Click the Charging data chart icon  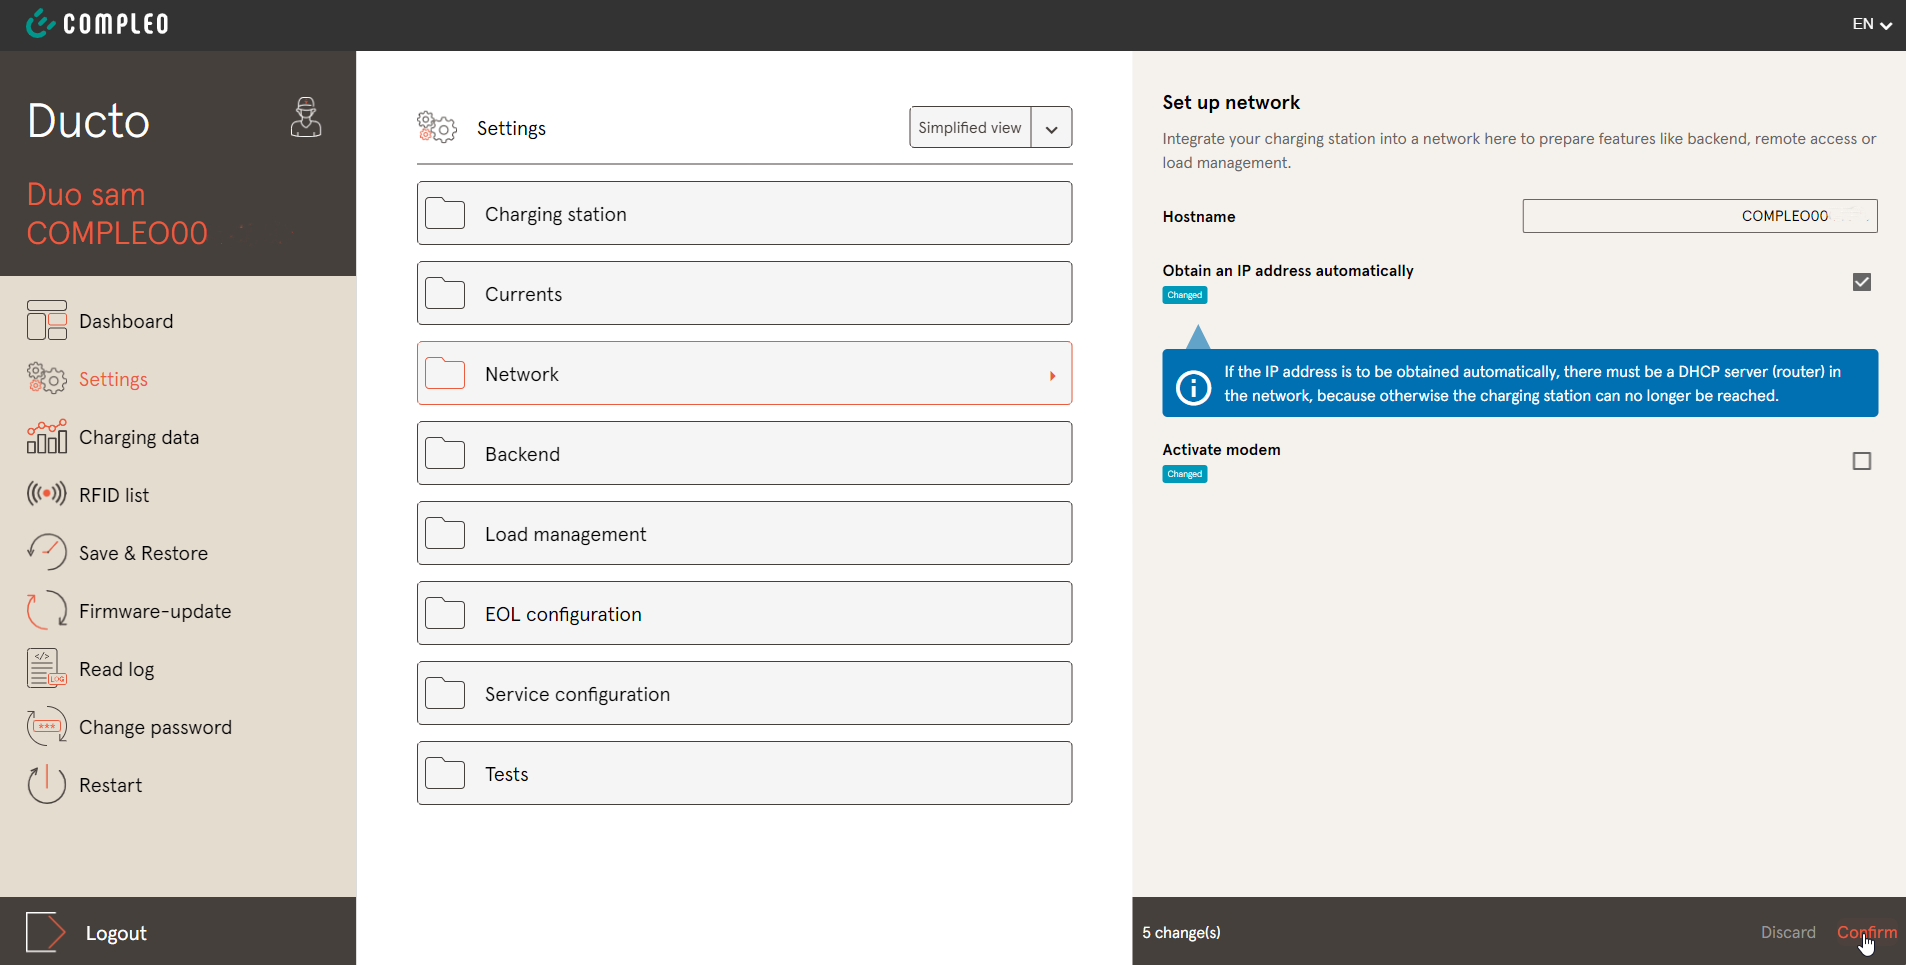pyautogui.click(x=47, y=437)
